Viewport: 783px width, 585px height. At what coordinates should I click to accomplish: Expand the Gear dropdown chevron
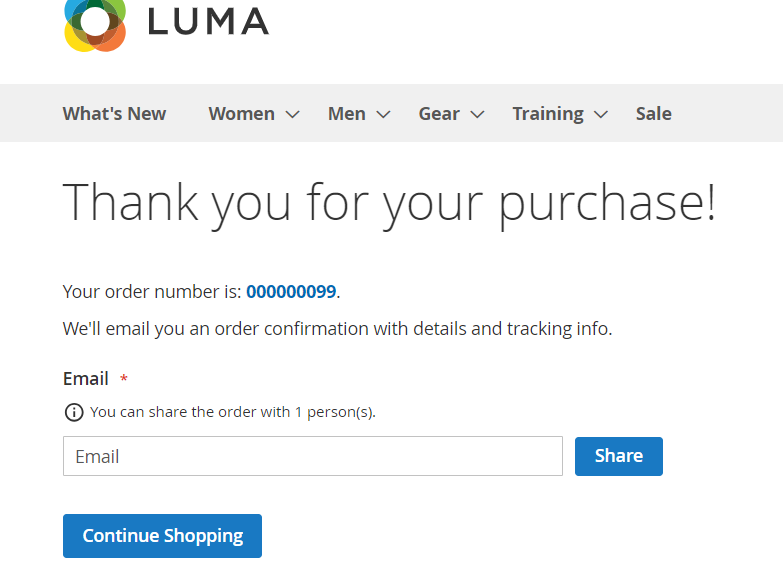[x=477, y=115]
